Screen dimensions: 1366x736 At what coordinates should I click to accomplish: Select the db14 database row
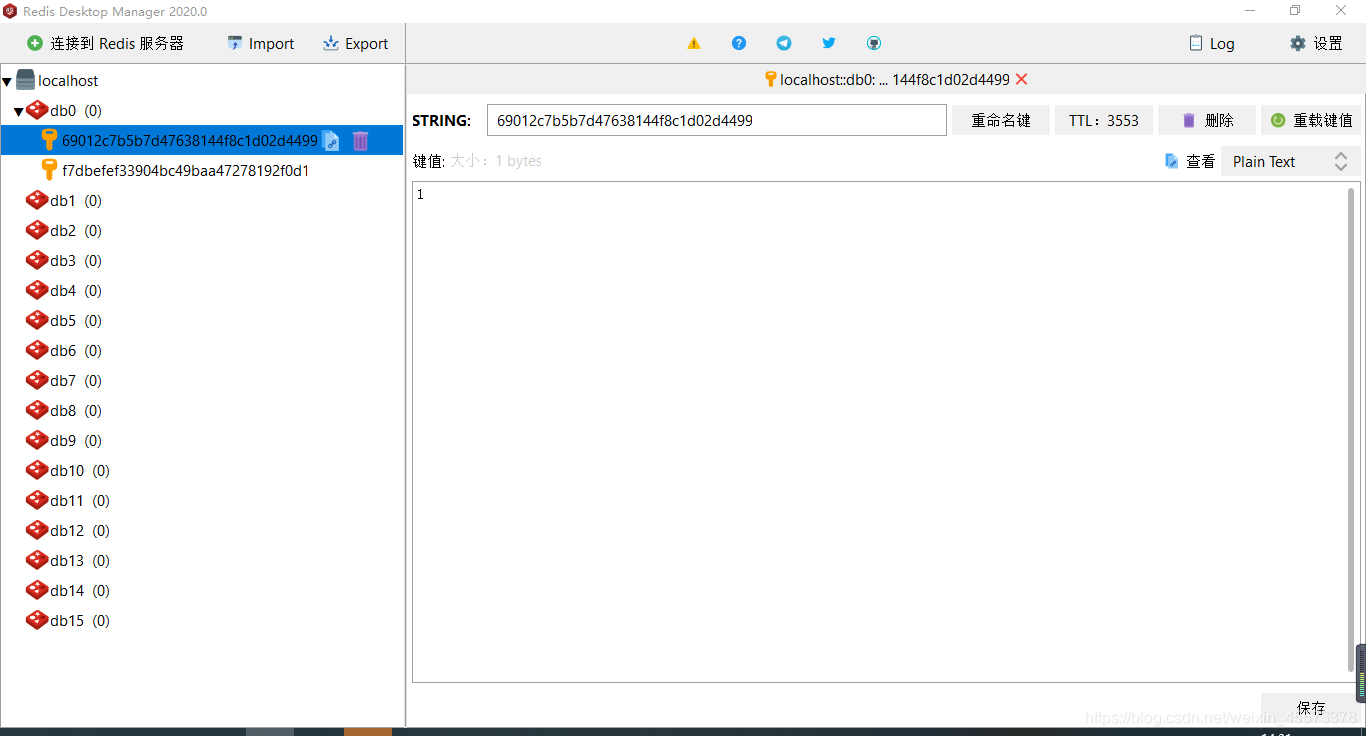[202, 590]
